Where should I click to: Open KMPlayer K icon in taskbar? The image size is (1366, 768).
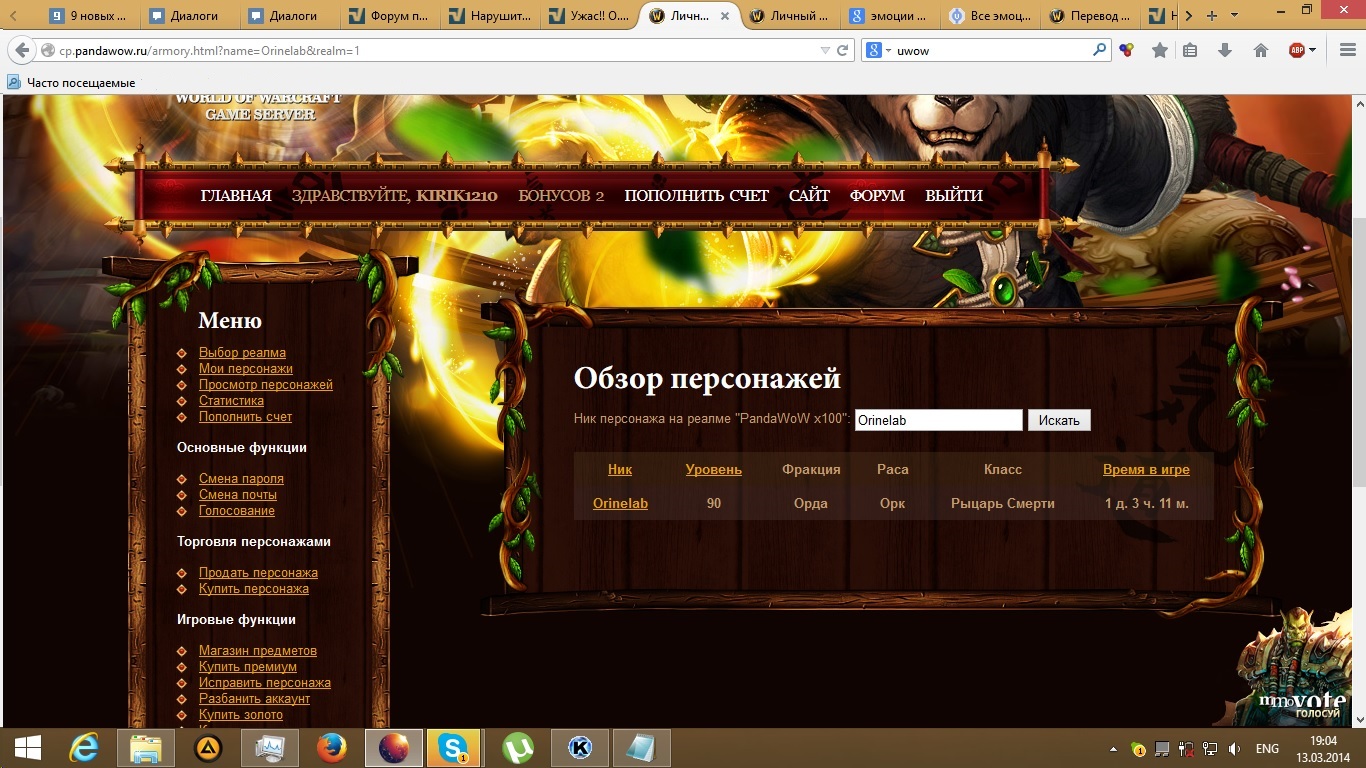[x=579, y=748]
